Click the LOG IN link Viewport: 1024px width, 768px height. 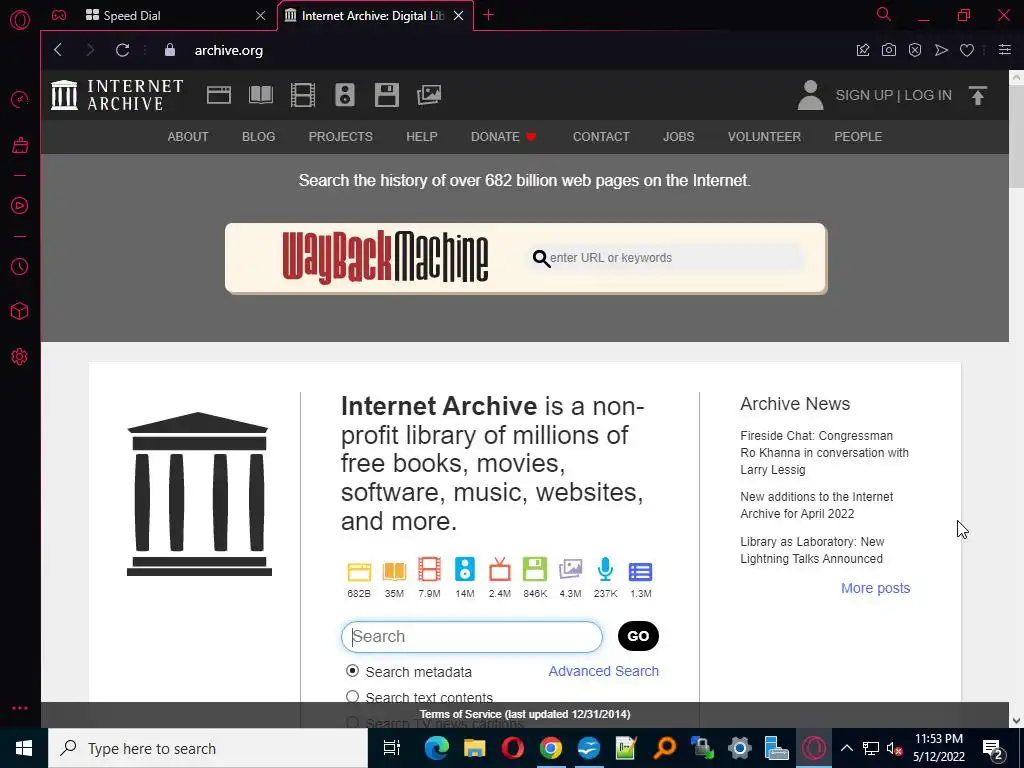click(x=928, y=95)
